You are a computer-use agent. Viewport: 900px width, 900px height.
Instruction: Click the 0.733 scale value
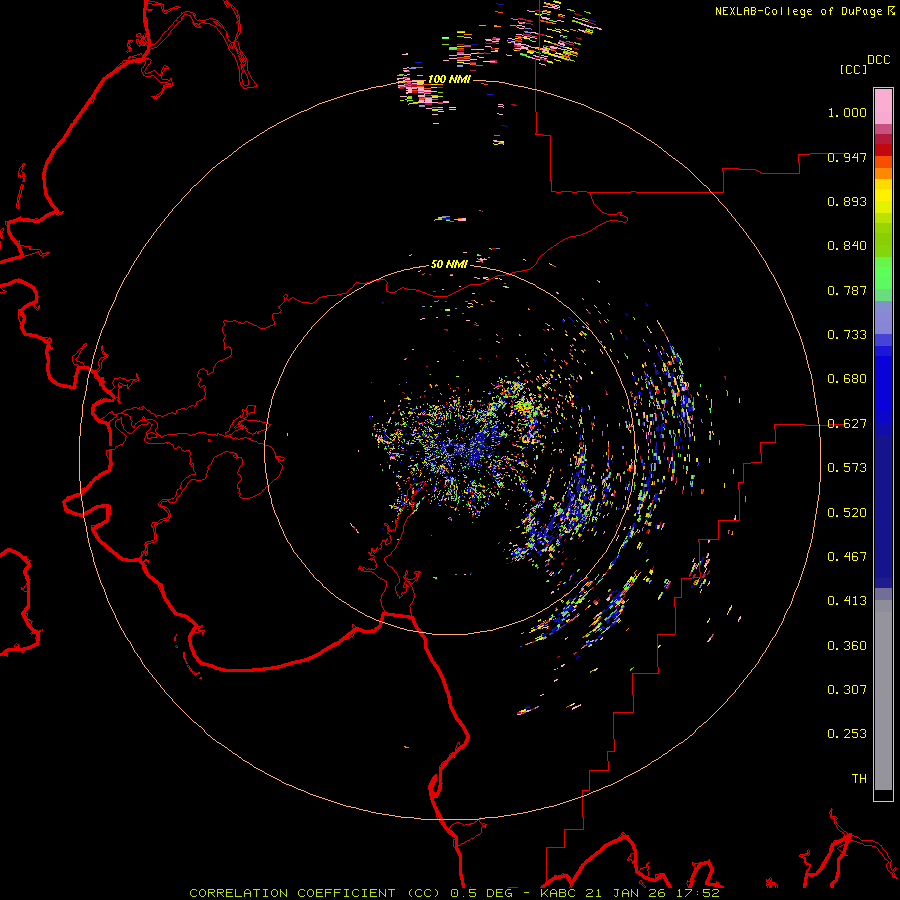tap(847, 335)
